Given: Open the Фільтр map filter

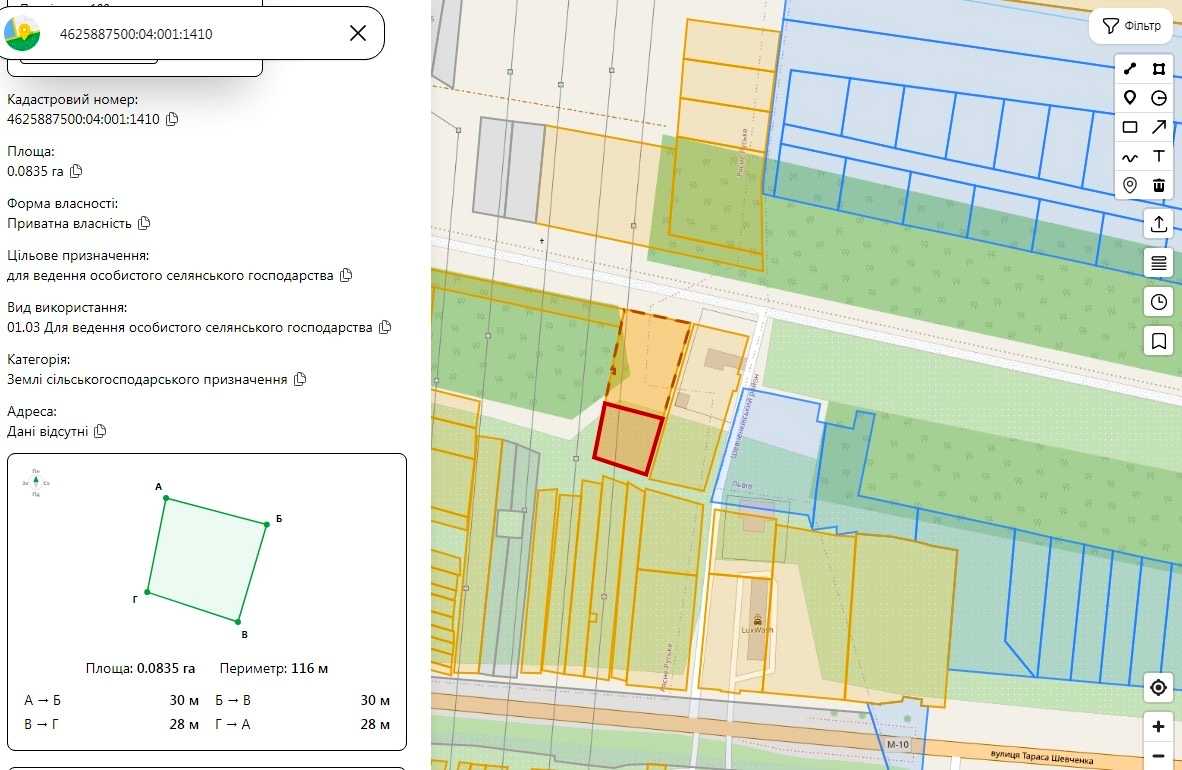Looking at the screenshot, I should pos(1131,26).
